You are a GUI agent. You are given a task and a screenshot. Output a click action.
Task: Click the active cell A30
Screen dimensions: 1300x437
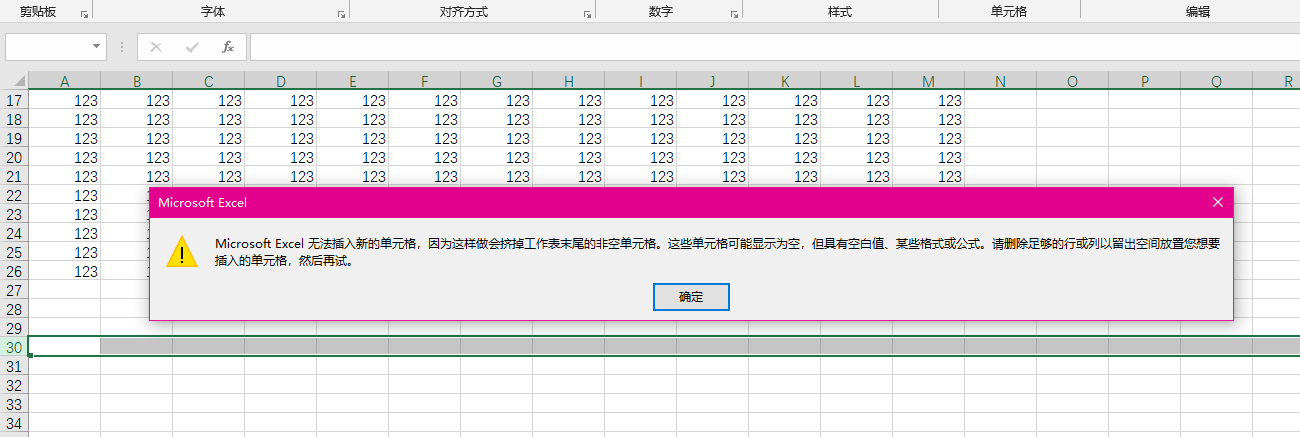click(x=64, y=347)
